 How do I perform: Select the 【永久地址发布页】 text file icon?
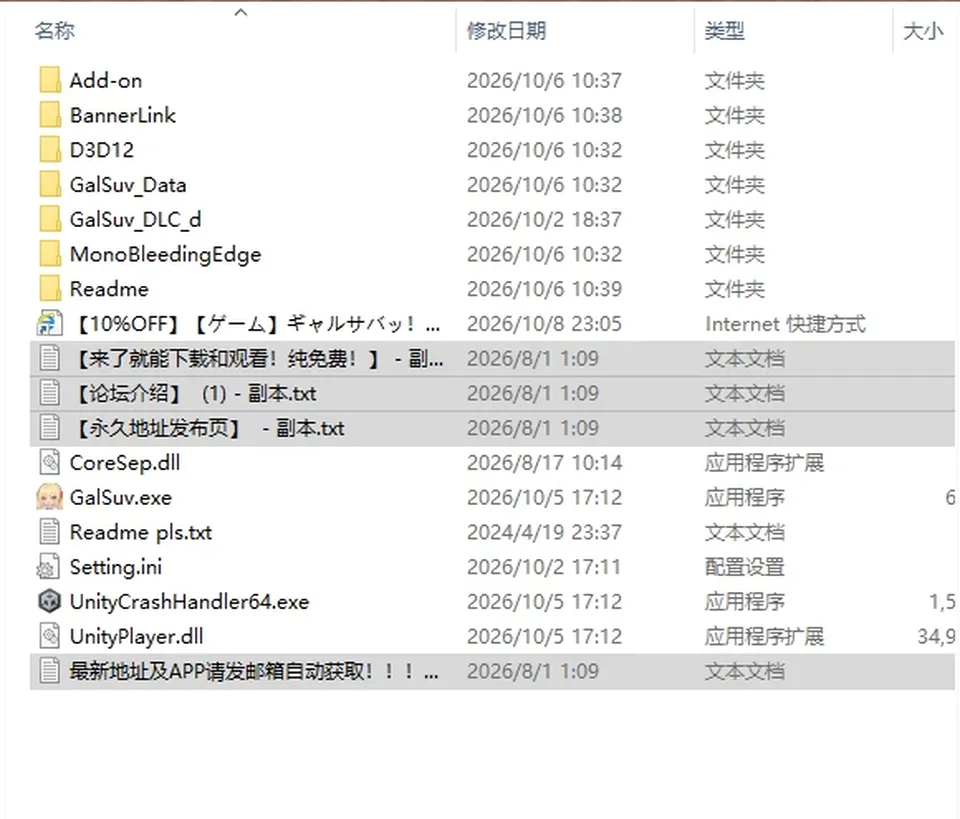[50, 428]
